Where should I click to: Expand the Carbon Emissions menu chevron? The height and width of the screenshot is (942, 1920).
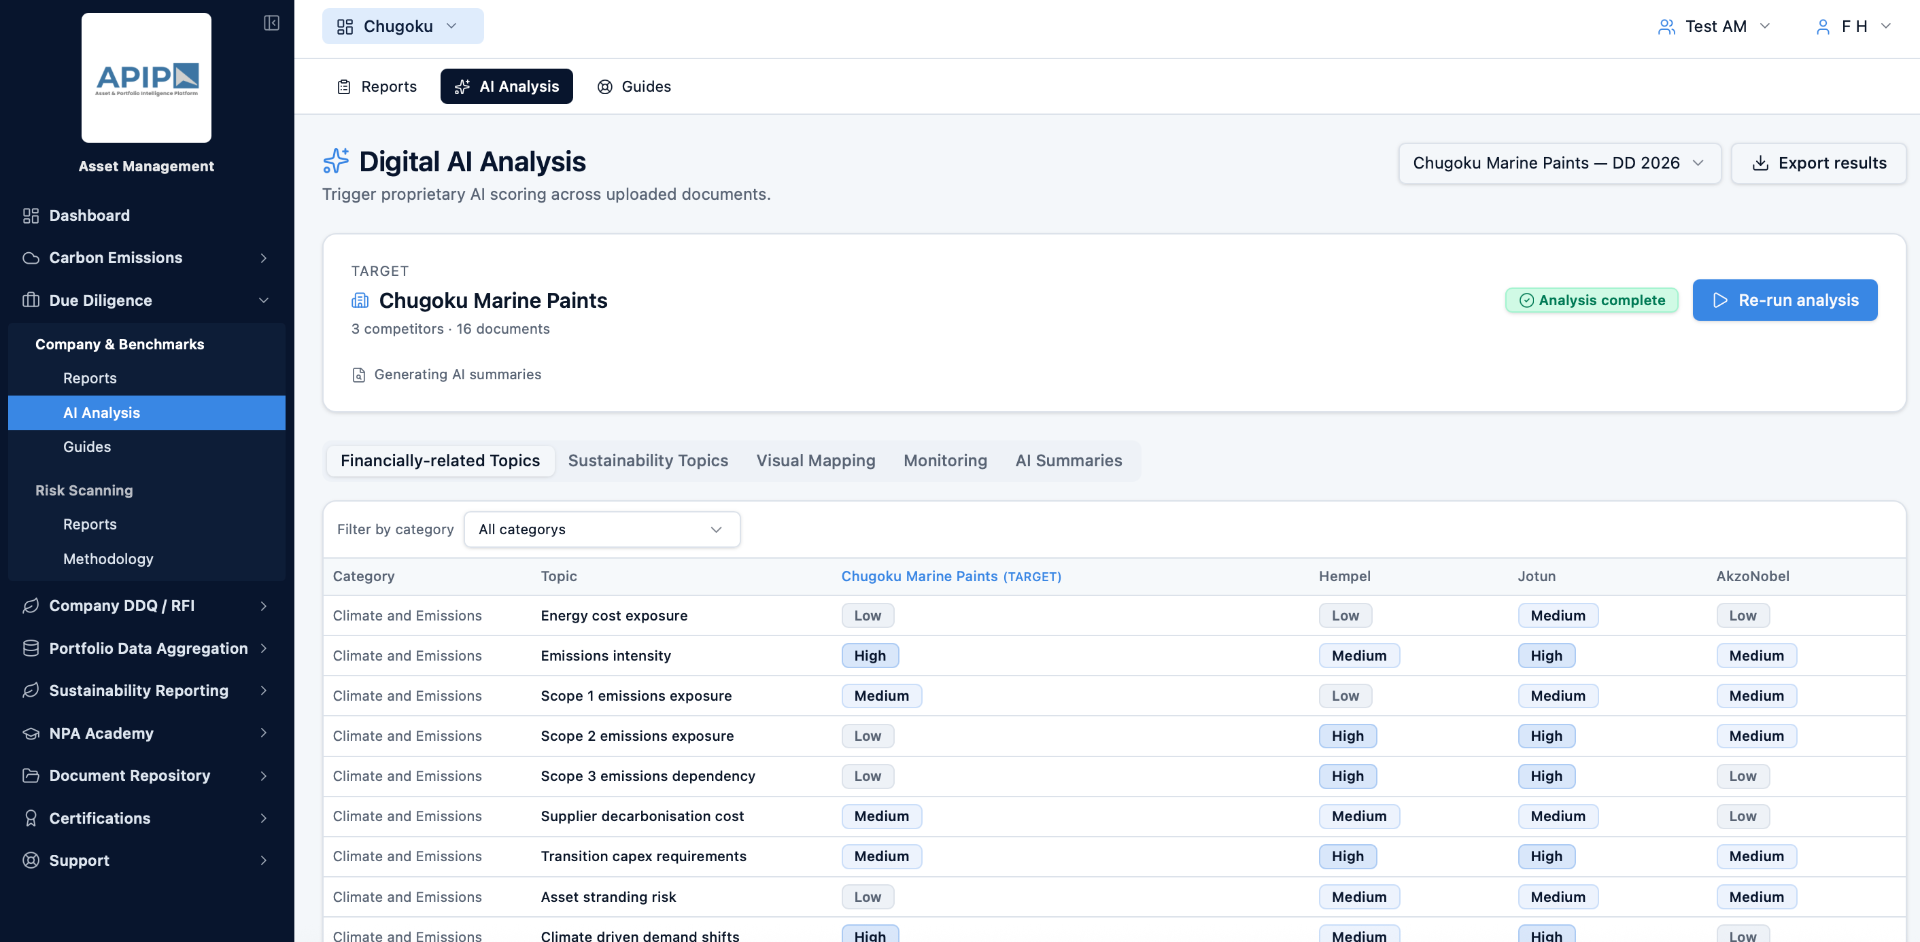coord(264,258)
